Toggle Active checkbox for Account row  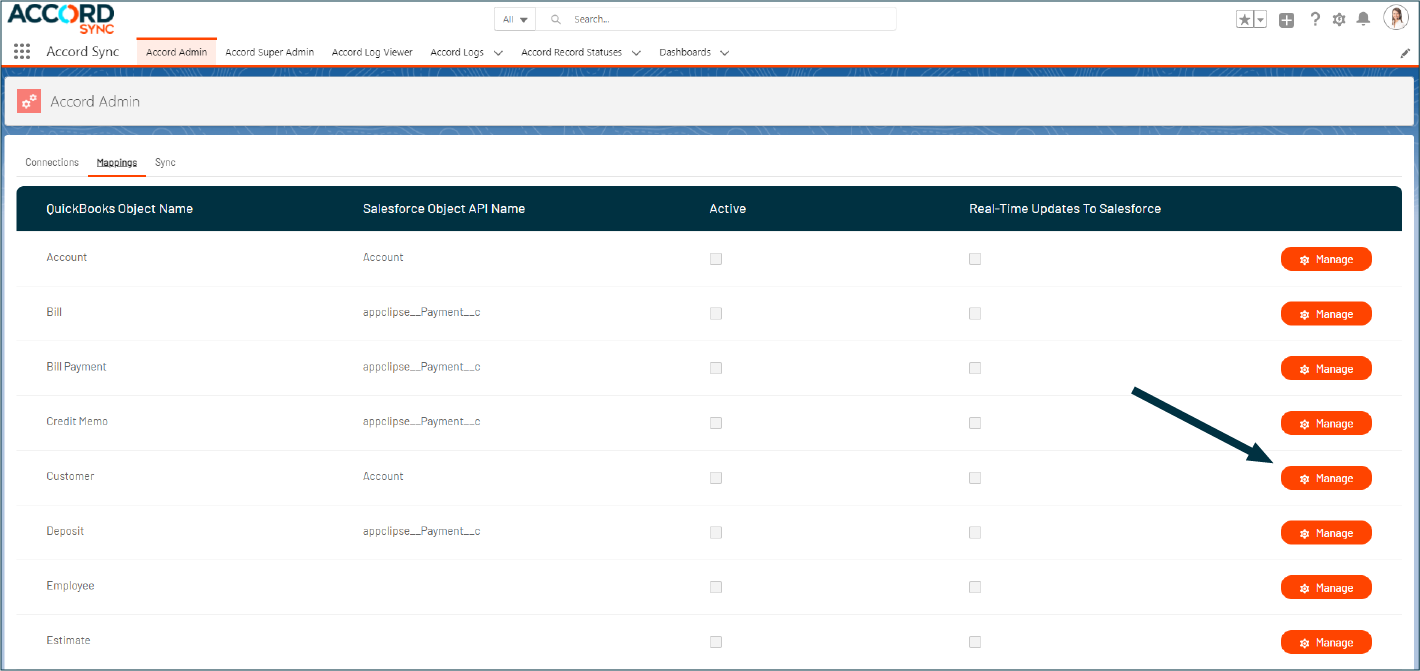716,259
